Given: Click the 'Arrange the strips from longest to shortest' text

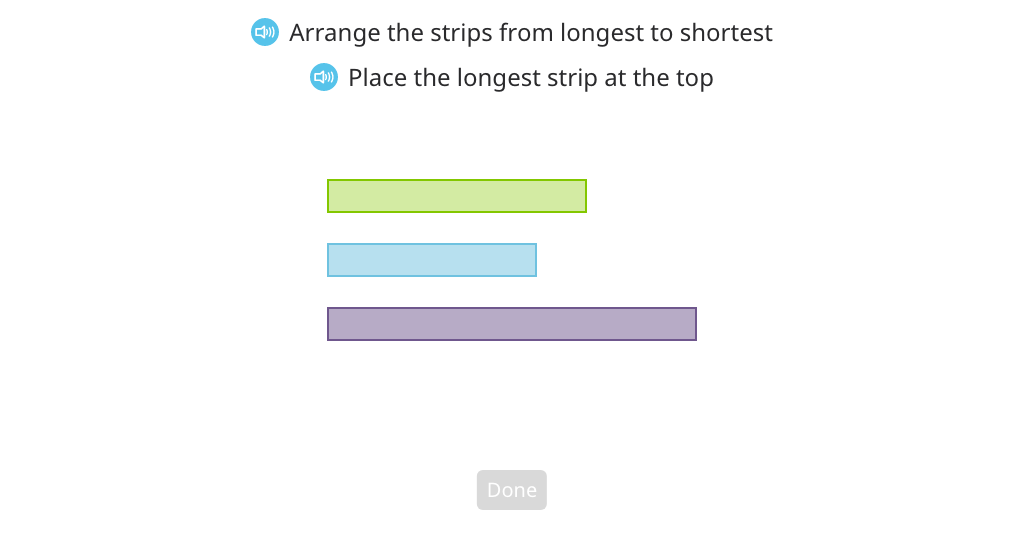Looking at the screenshot, I should [531, 33].
